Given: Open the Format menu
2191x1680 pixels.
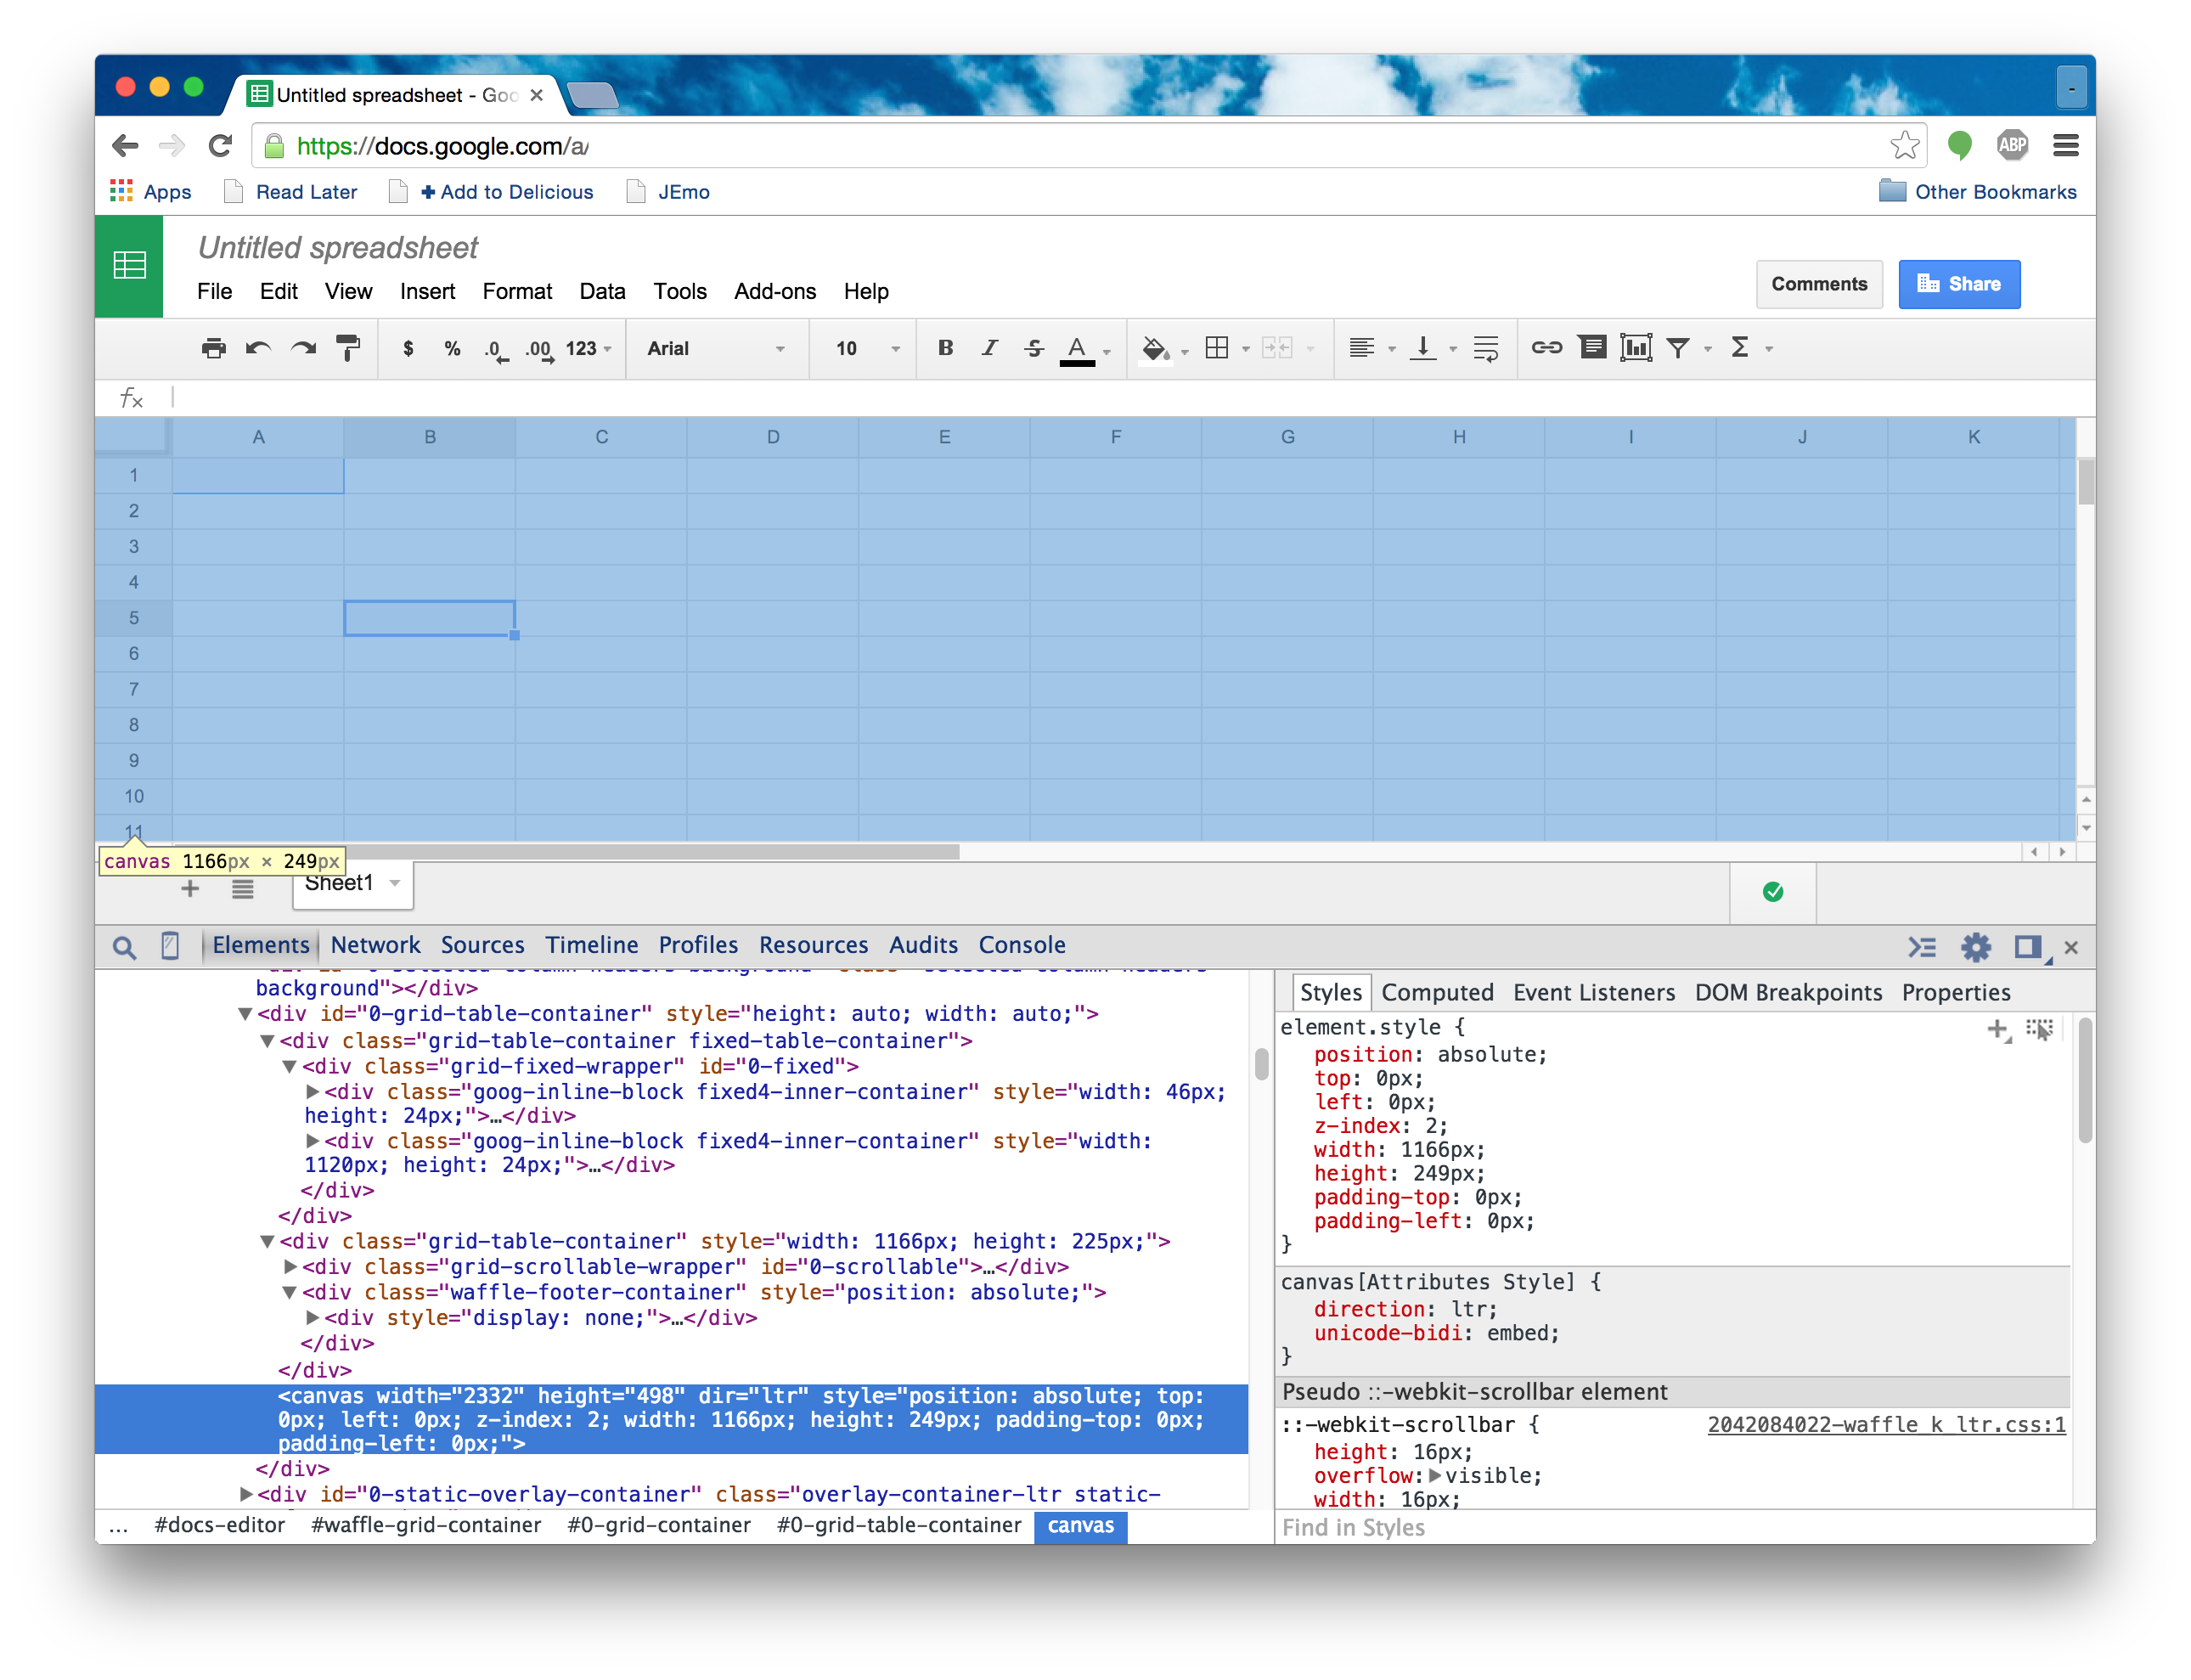Looking at the screenshot, I should coord(517,288).
